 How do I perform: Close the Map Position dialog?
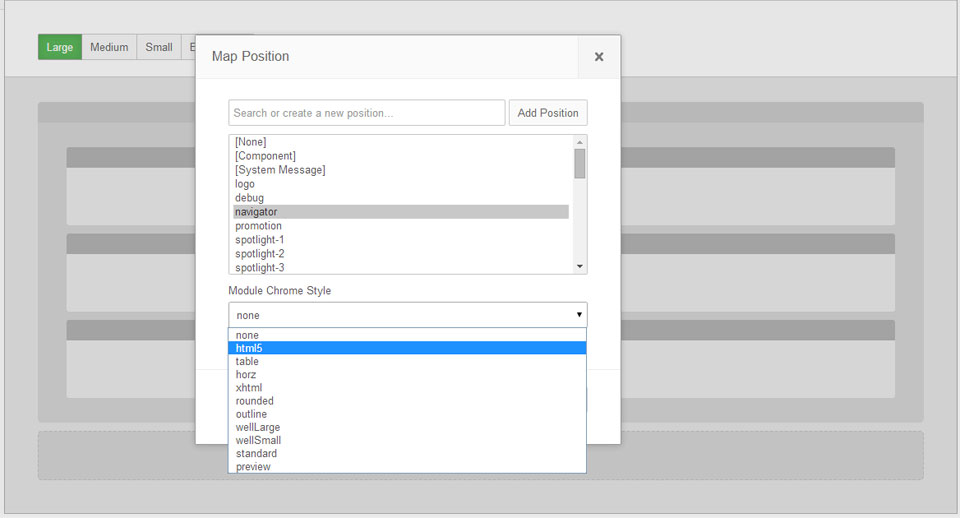click(599, 57)
